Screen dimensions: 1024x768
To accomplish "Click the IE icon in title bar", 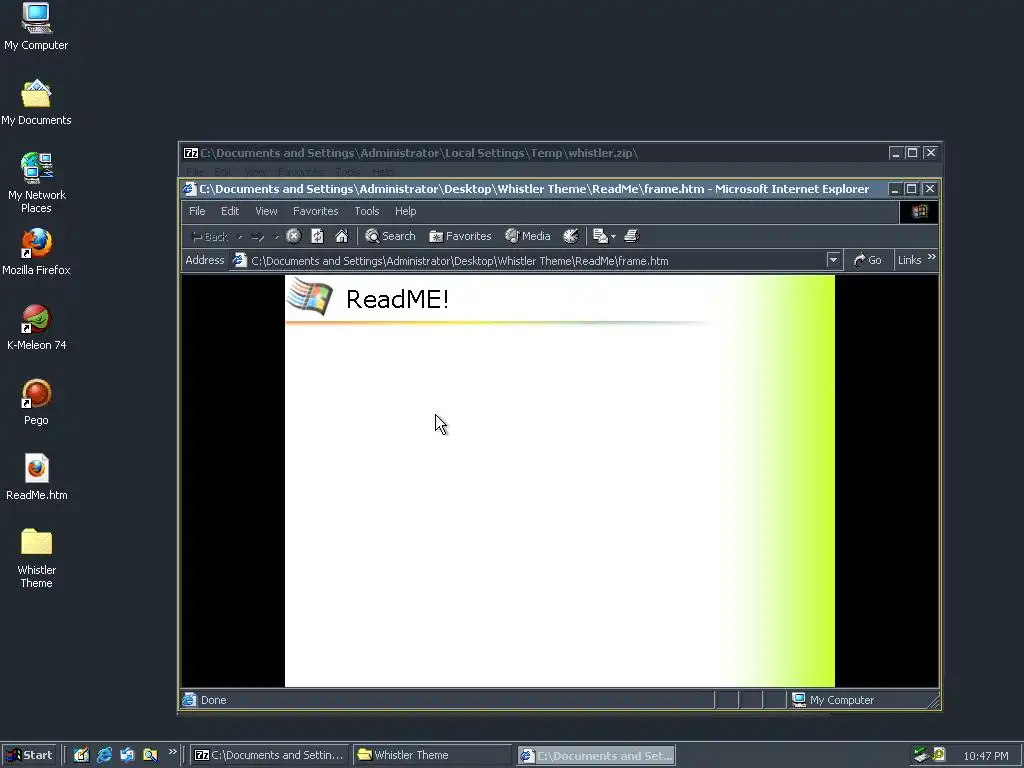I will click(x=189, y=189).
